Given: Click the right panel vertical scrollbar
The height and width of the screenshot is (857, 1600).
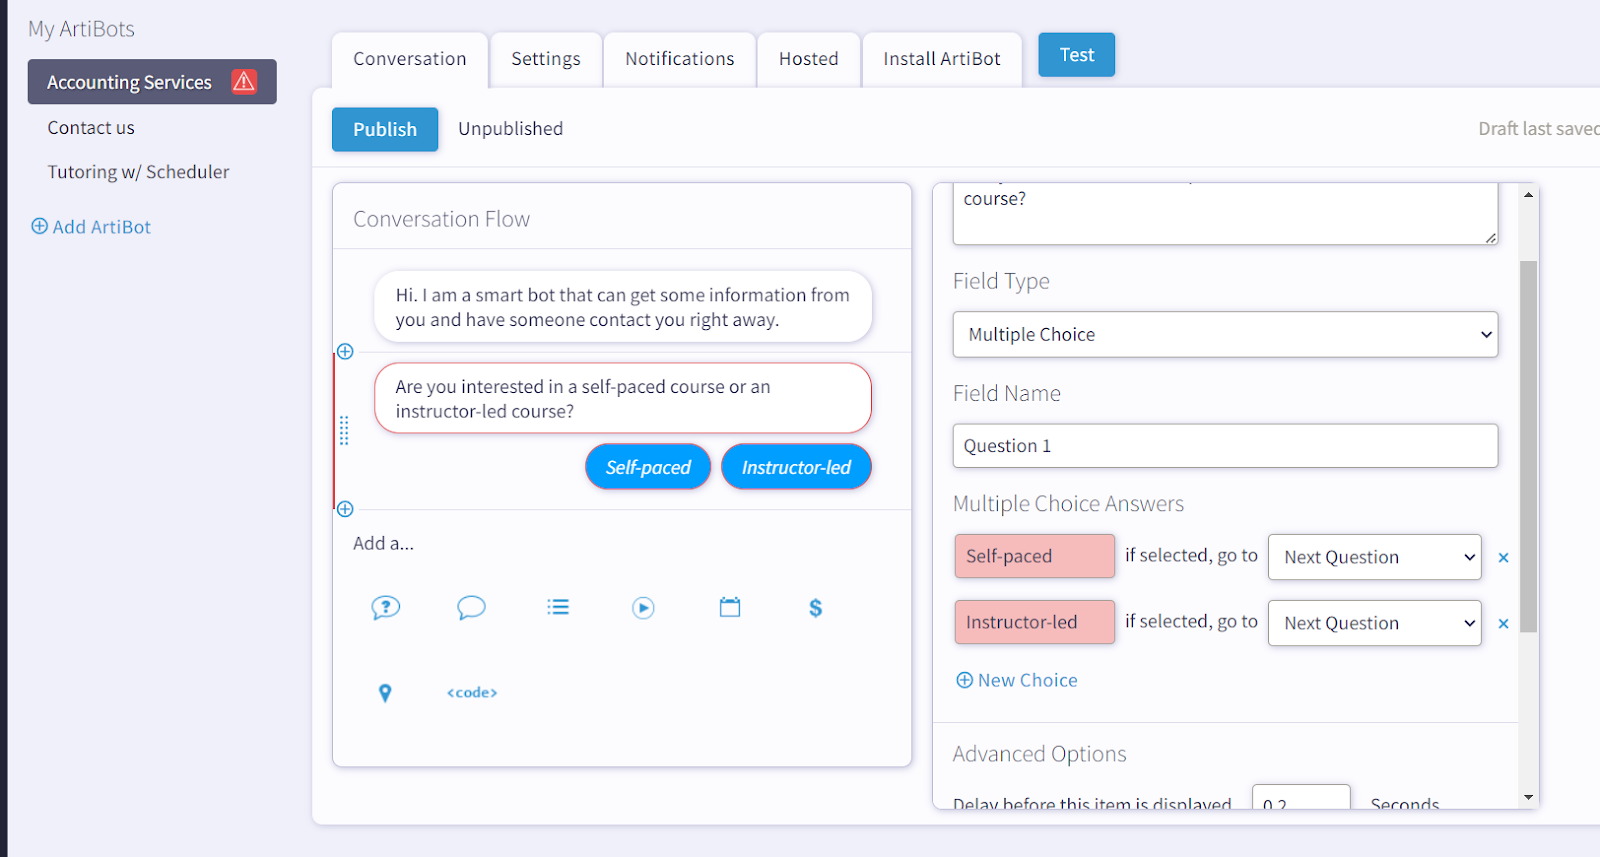Looking at the screenshot, I should pos(1528,445).
